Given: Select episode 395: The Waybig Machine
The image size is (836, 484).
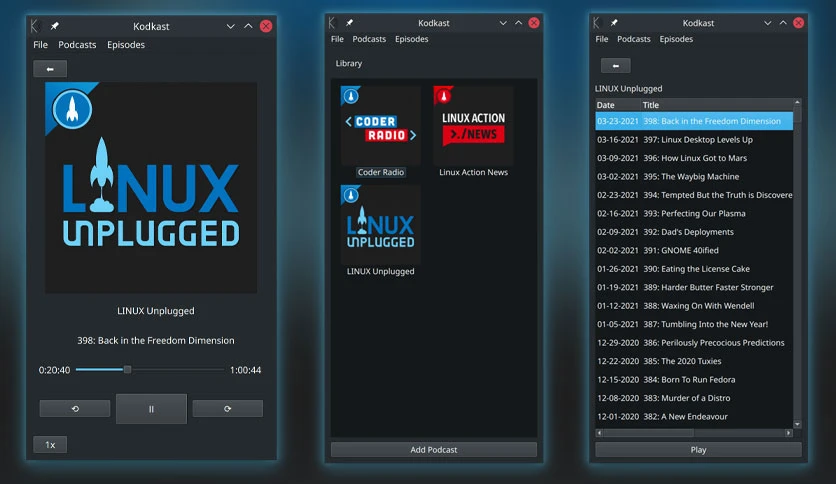Looking at the screenshot, I should [x=694, y=176].
